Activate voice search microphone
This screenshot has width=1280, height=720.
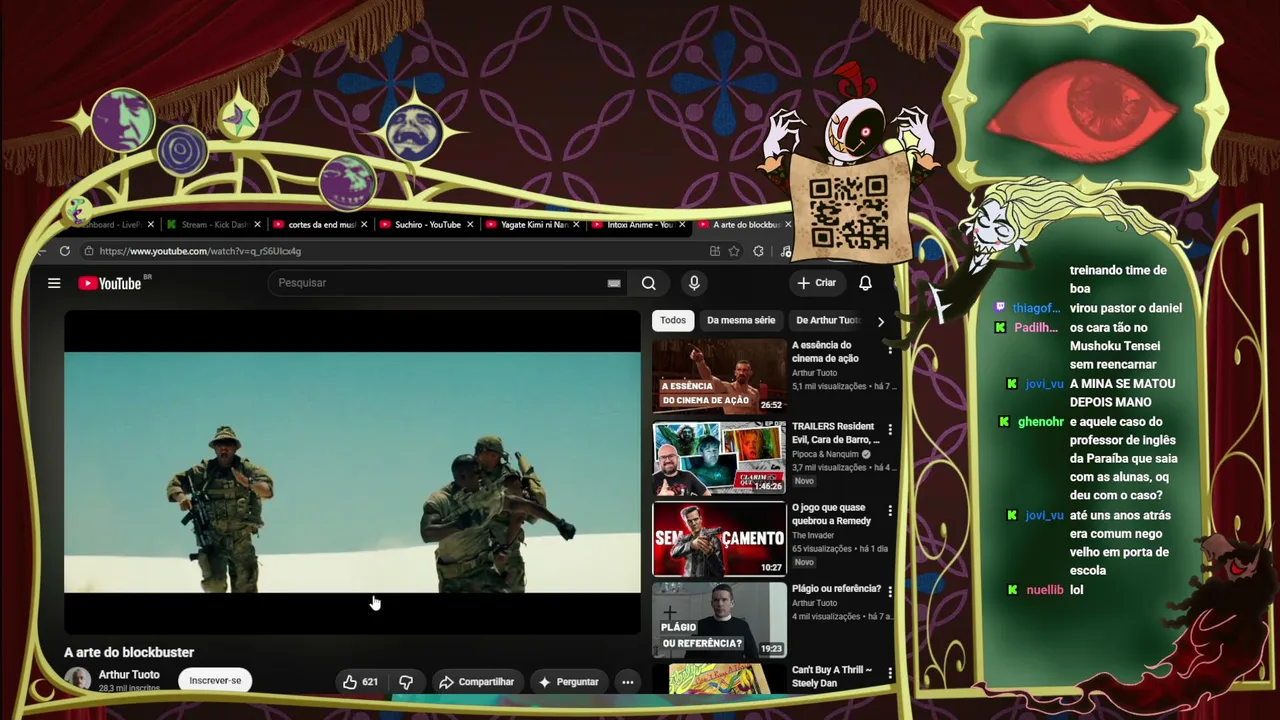pos(694,283)
